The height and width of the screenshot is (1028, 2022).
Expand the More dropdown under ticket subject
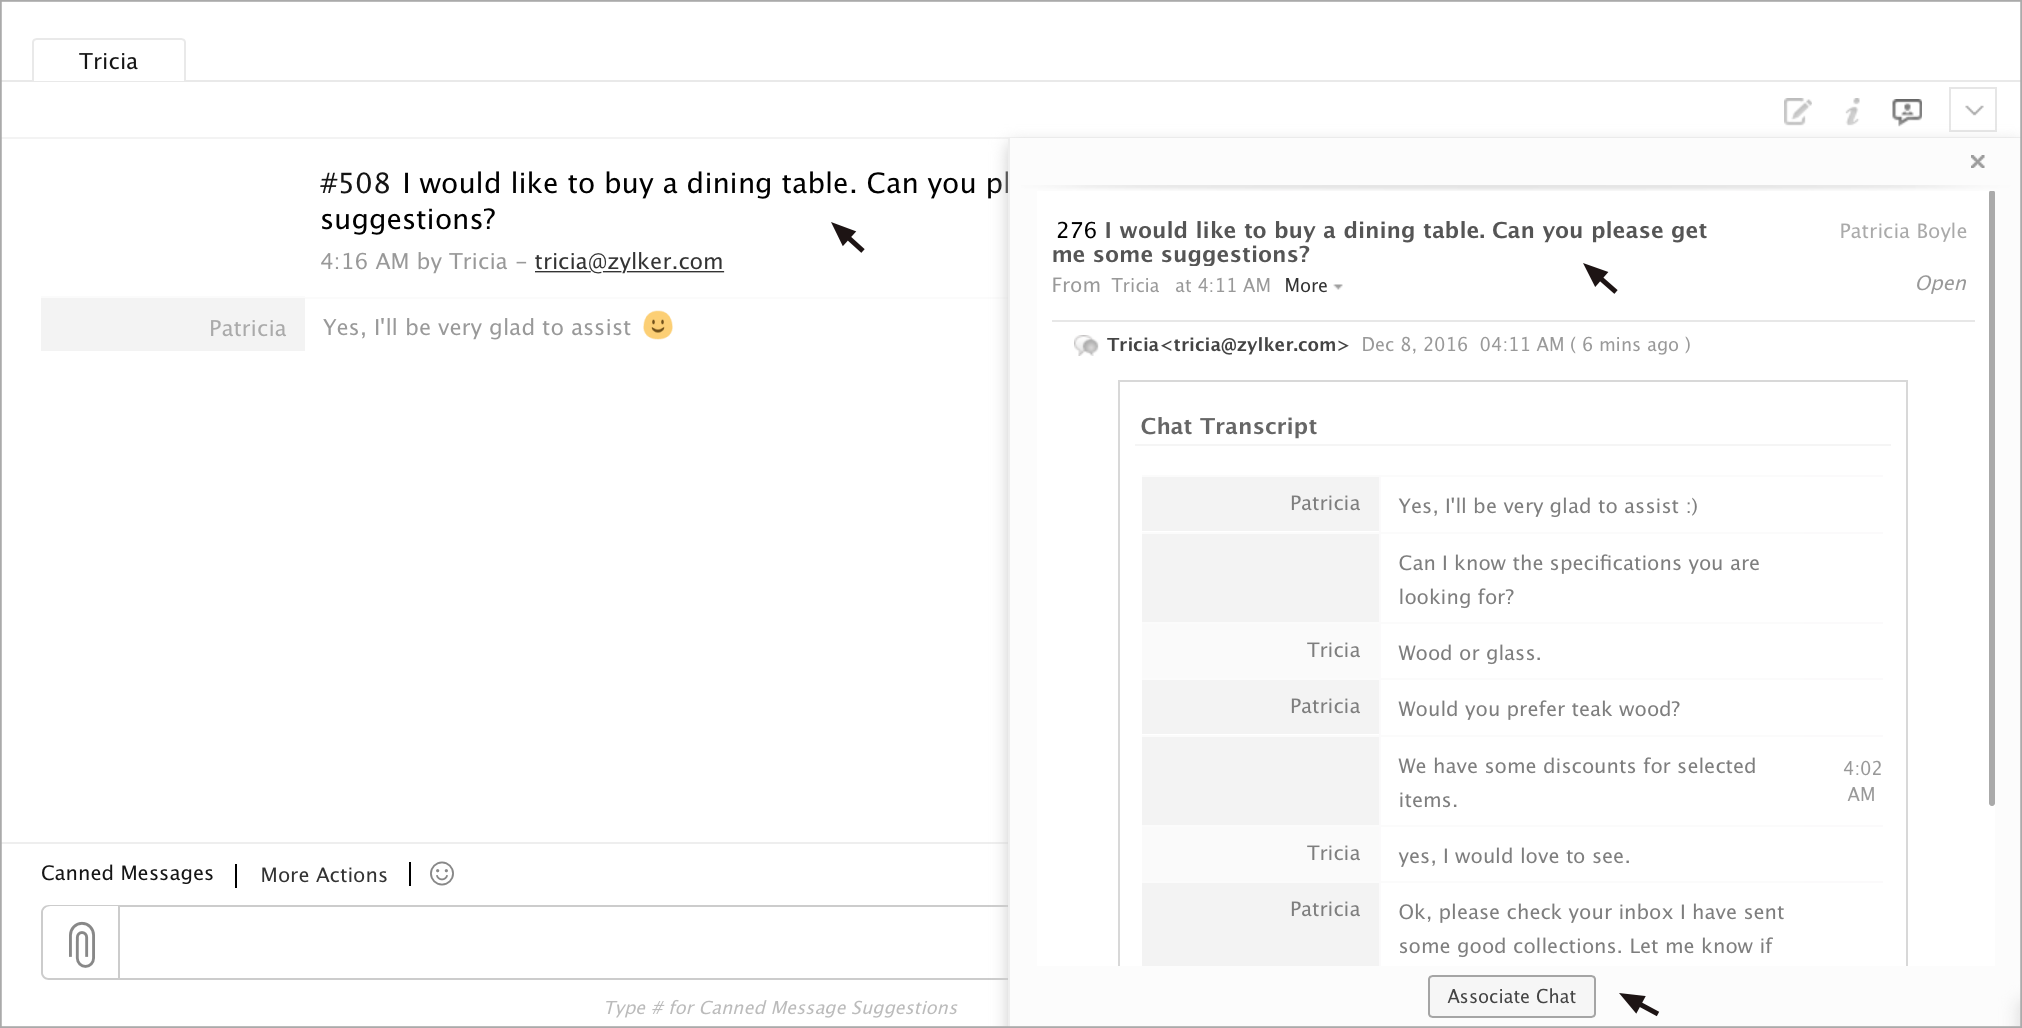pos(1313,286)
